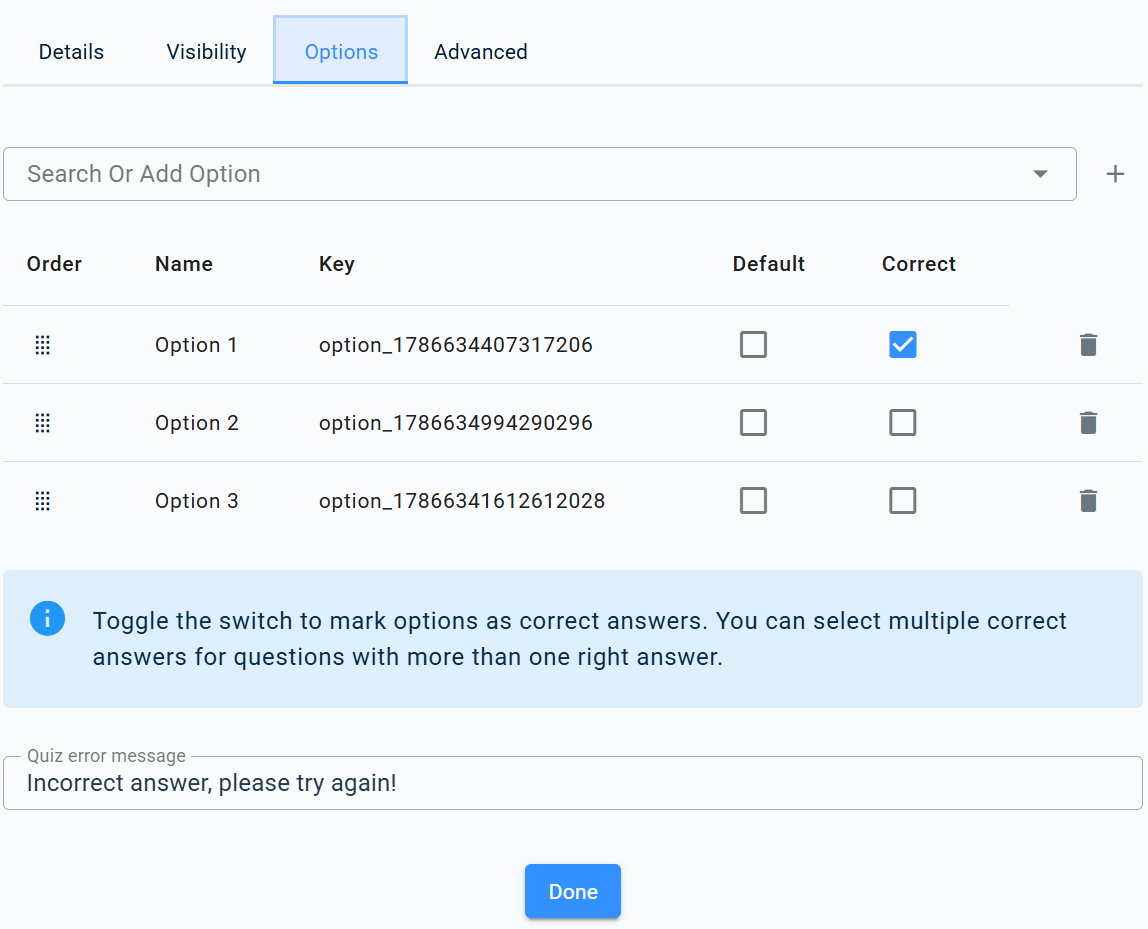Click the Option 2 name cell

tap(197, 423)
